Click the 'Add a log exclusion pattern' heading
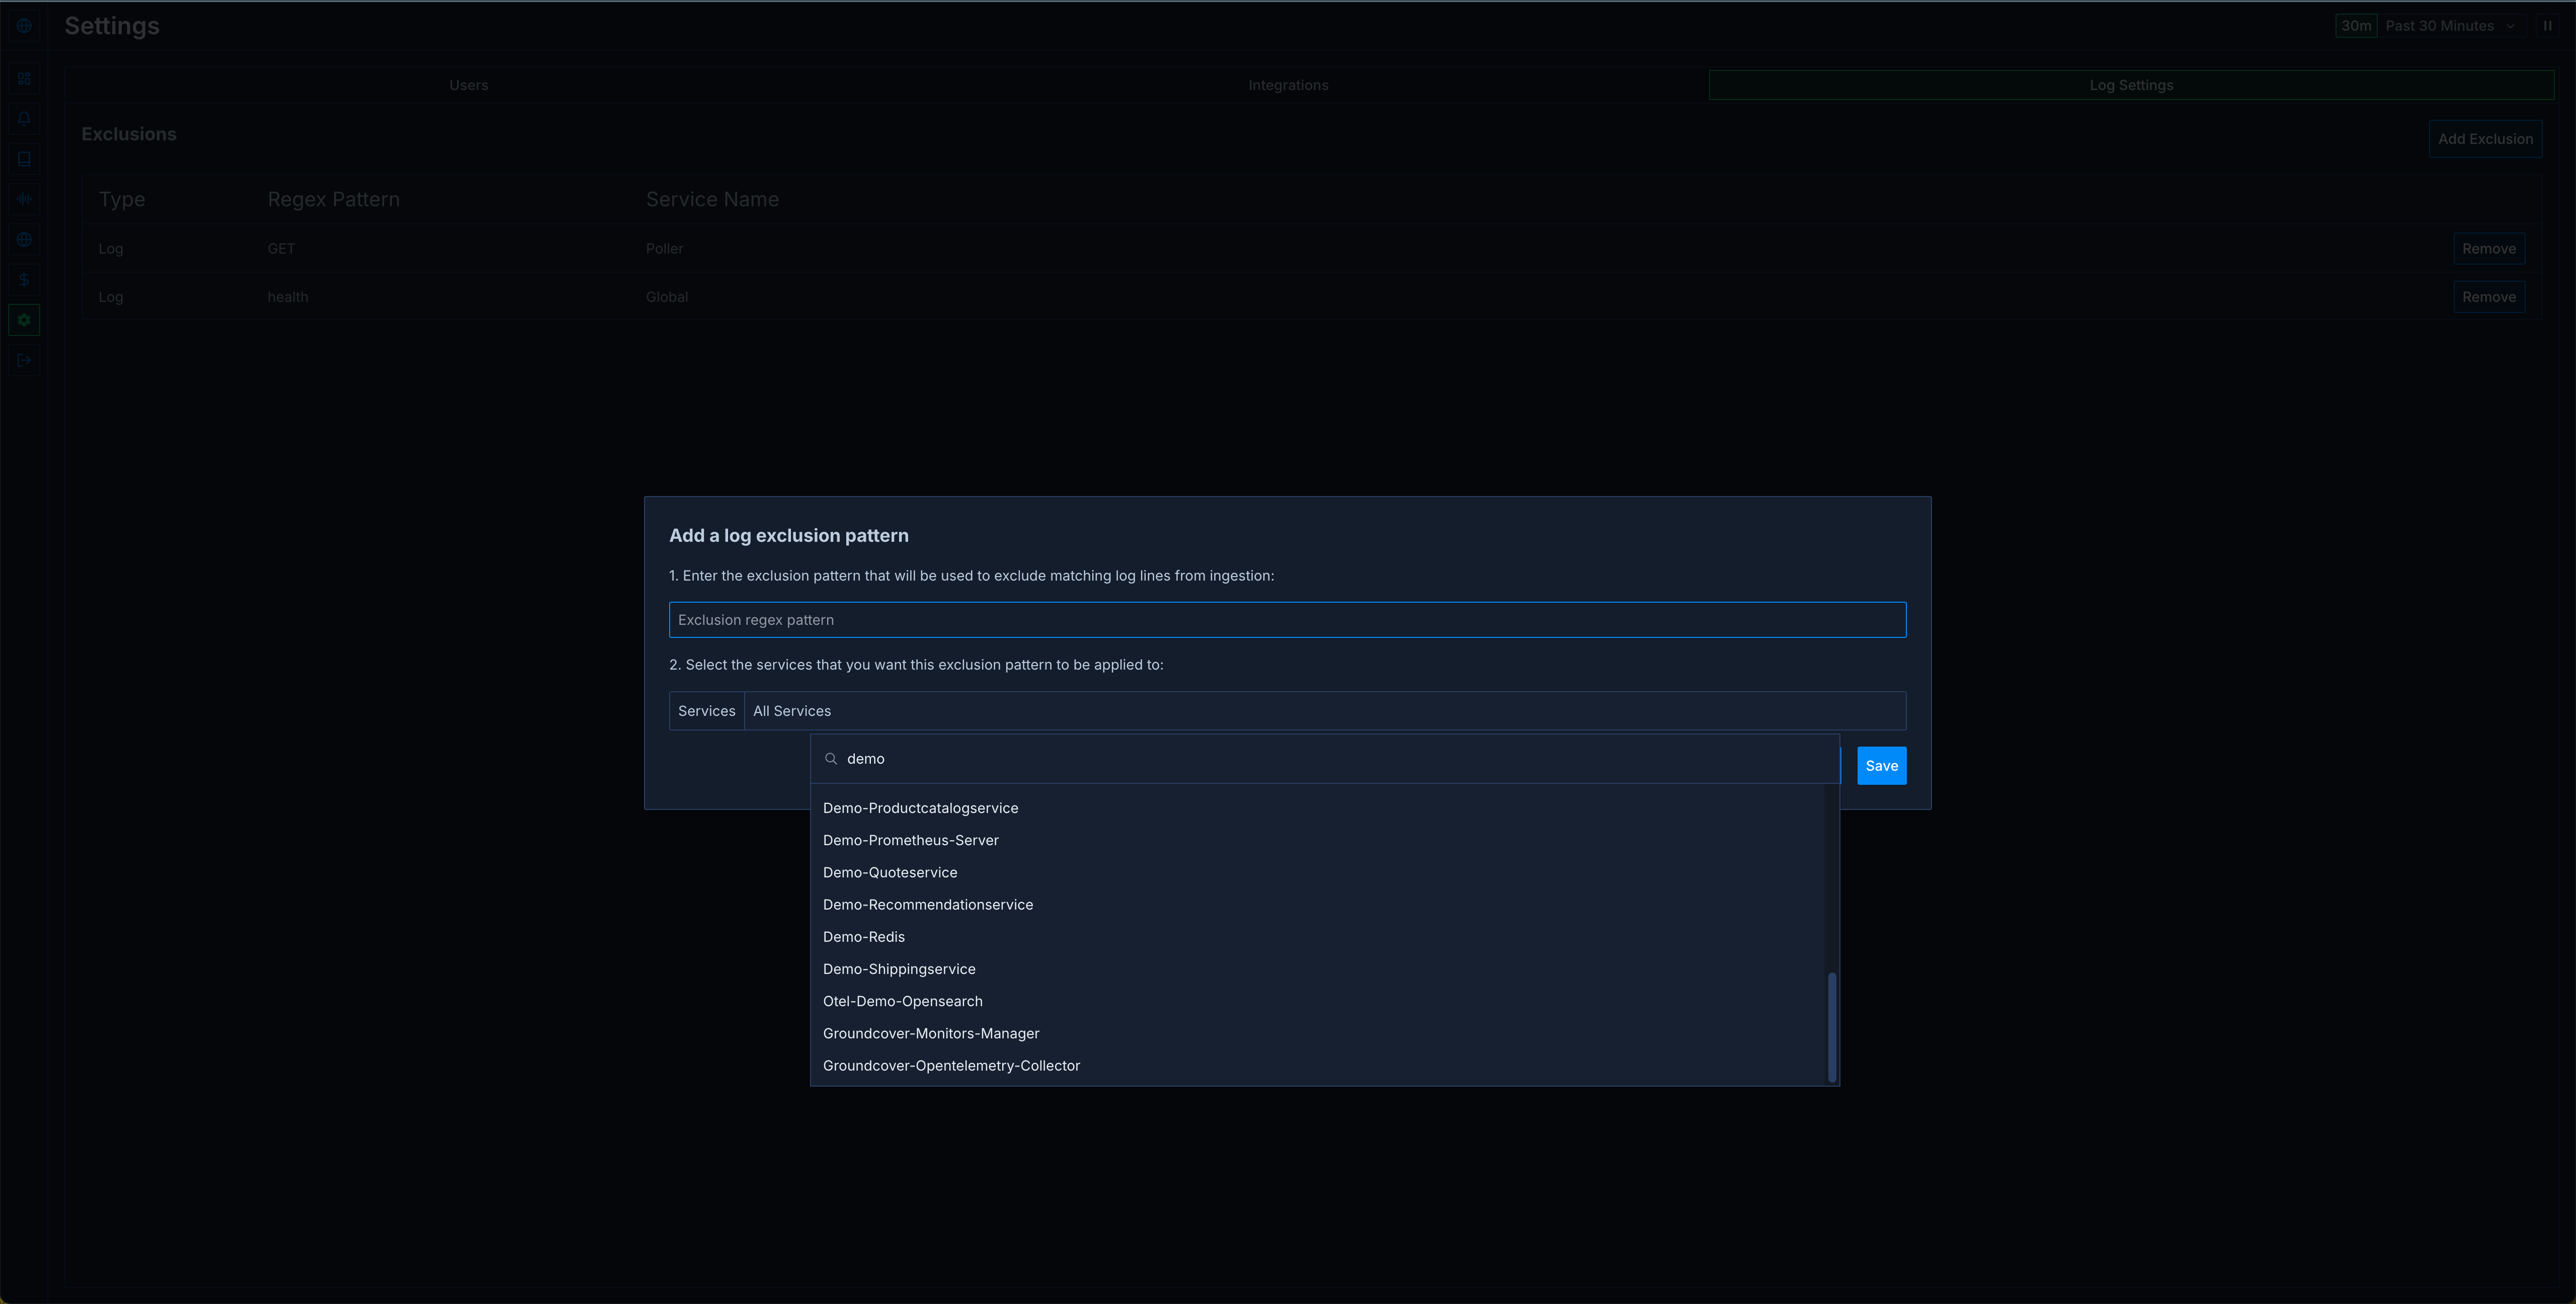 point(788,536)
